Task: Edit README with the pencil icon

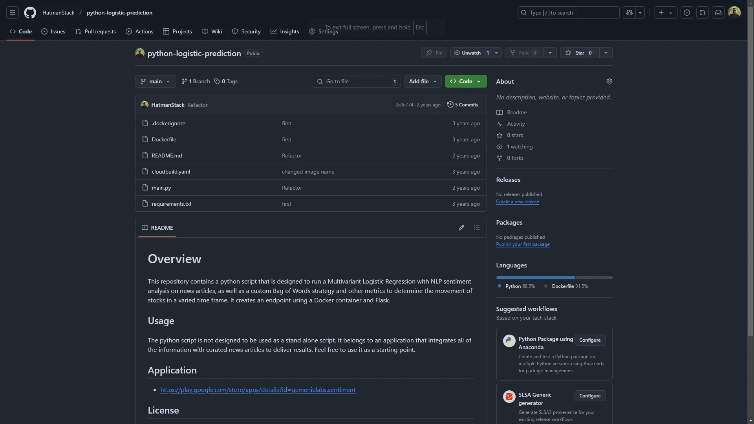Action: pyautogui.click(x=461, y=228)
